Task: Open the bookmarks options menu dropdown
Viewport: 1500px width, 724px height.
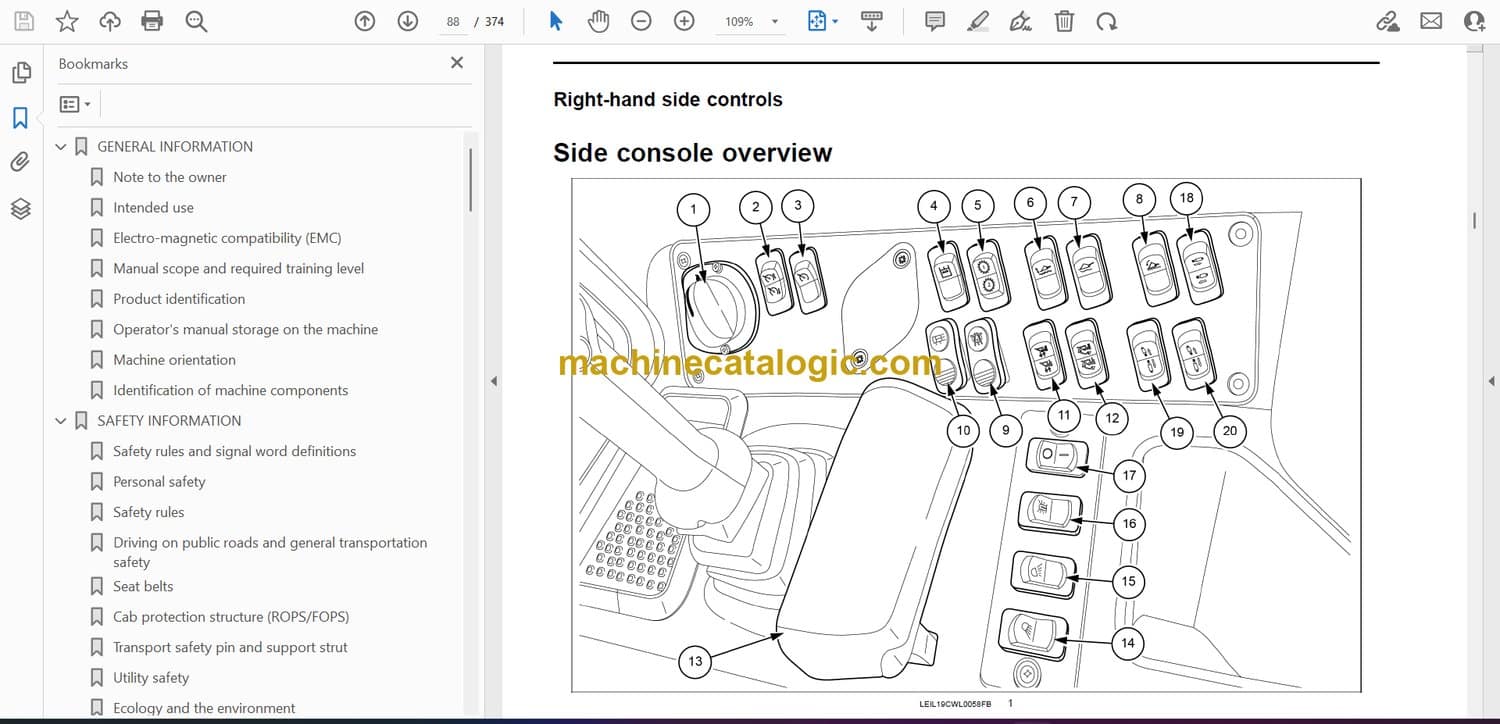Action: tap(75, 104)
